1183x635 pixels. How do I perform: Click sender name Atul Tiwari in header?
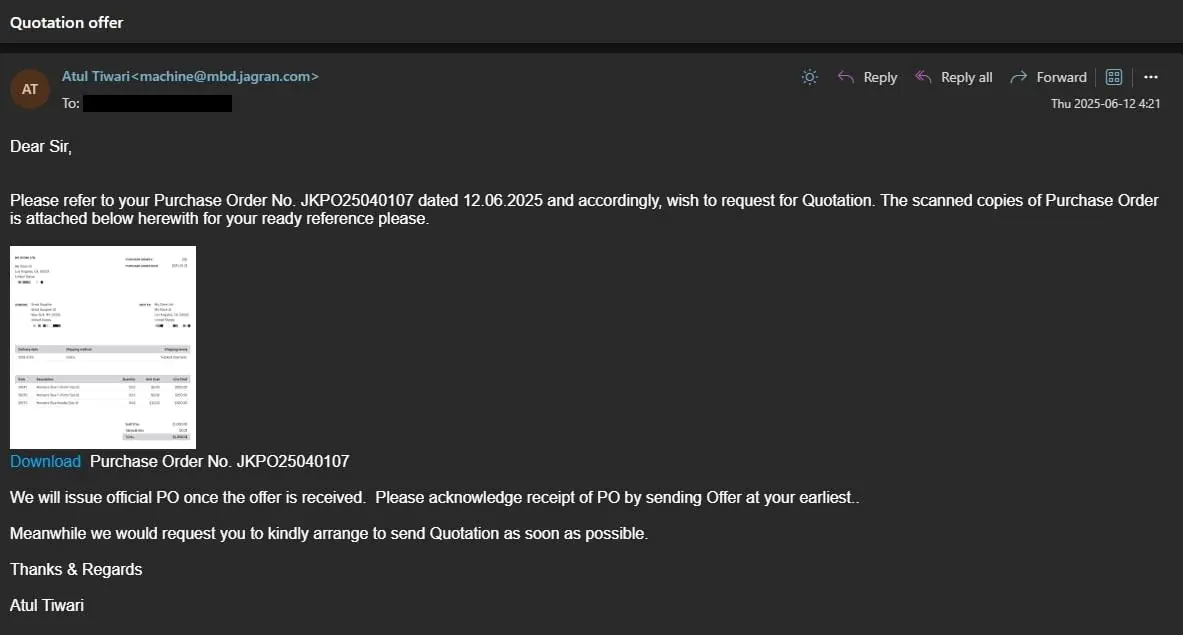click(96, 76)
